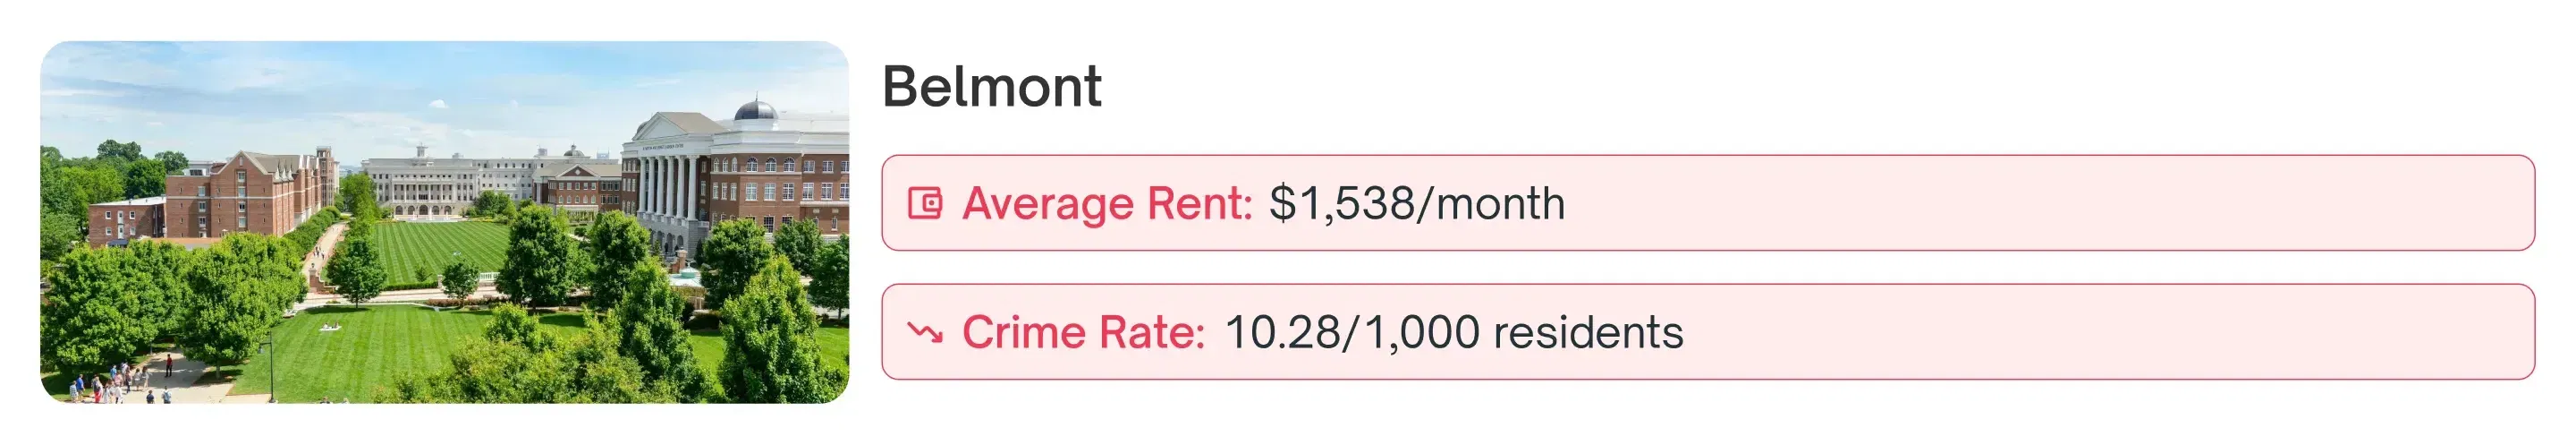Click the downward trend arrow icon
The height and width of the screenshot is (445, 2576).
tap(925, 332)
